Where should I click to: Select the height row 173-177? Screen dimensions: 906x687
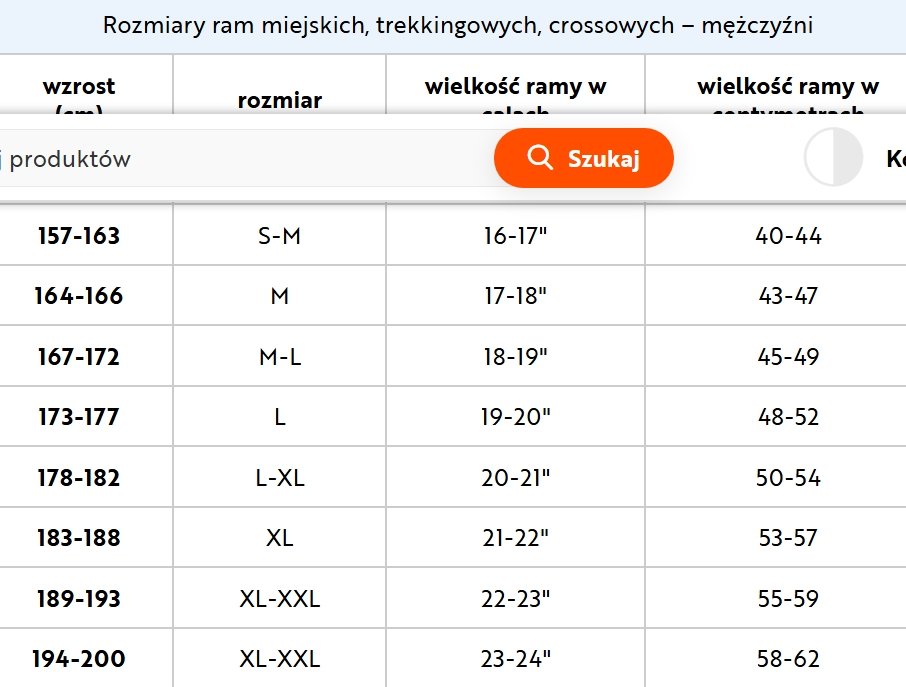[79, 417]
